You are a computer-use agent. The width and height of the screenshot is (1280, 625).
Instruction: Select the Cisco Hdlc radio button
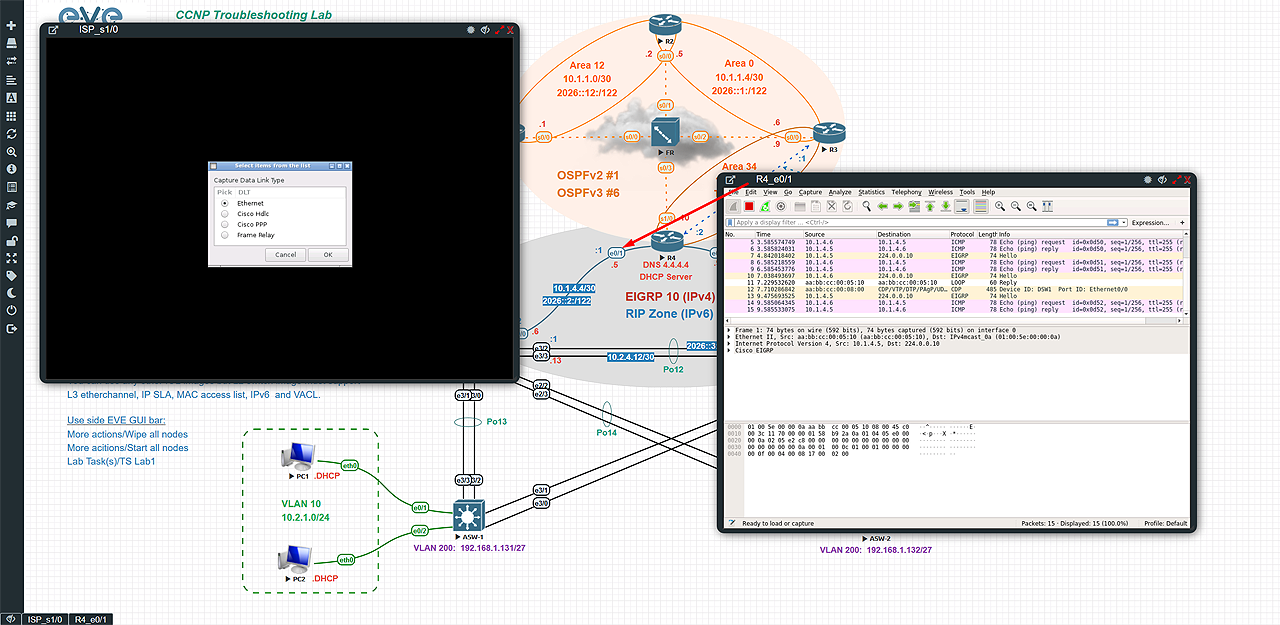tap(224, 214)
